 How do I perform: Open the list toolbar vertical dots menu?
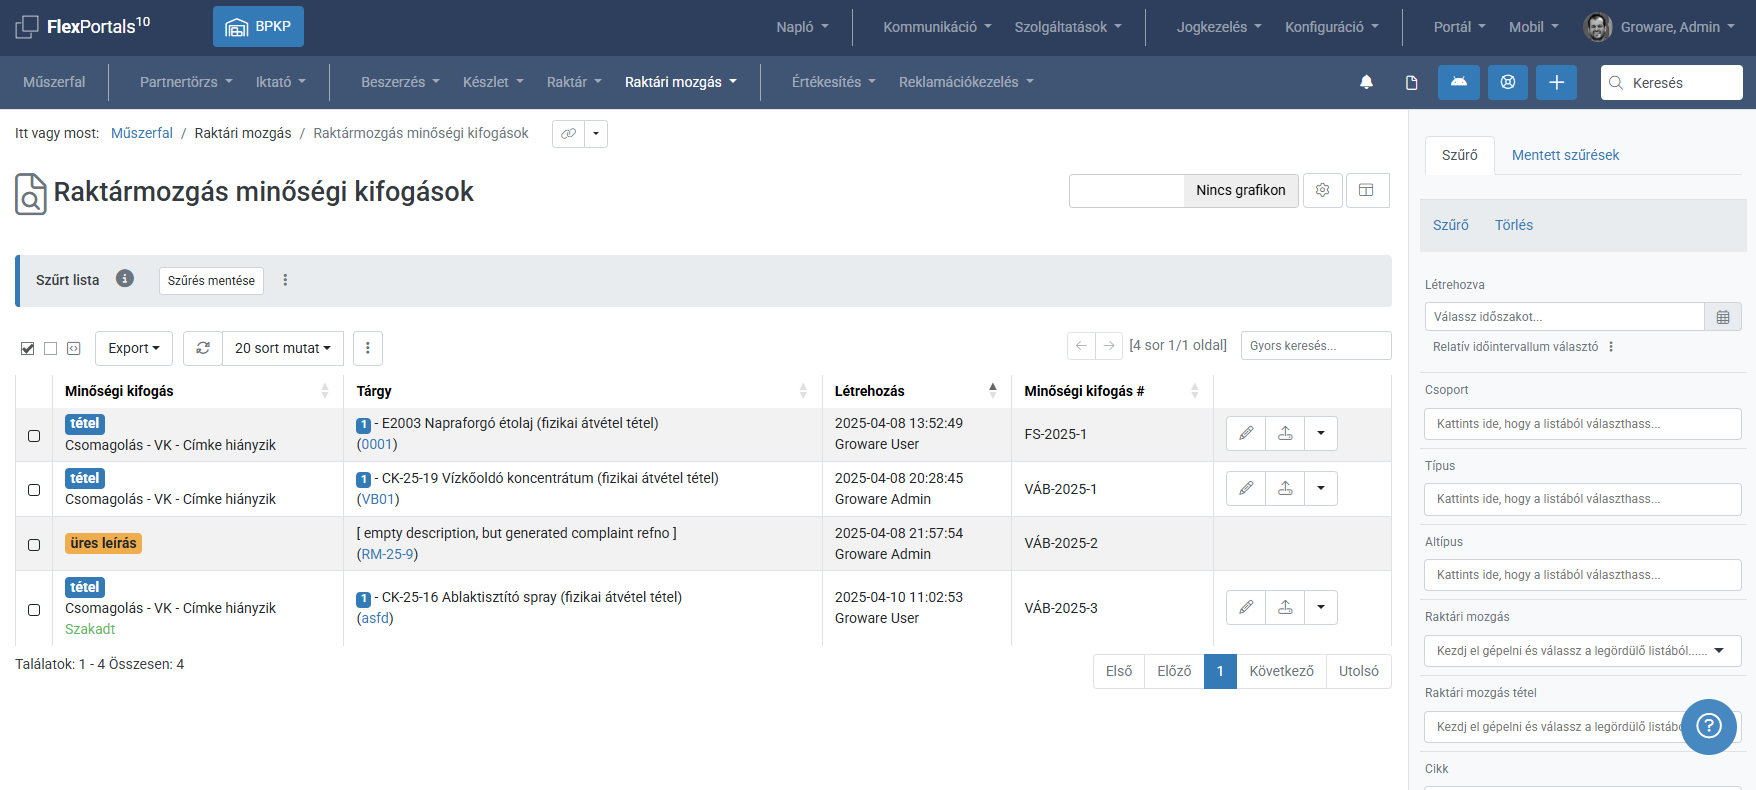[x=368, y=348]
